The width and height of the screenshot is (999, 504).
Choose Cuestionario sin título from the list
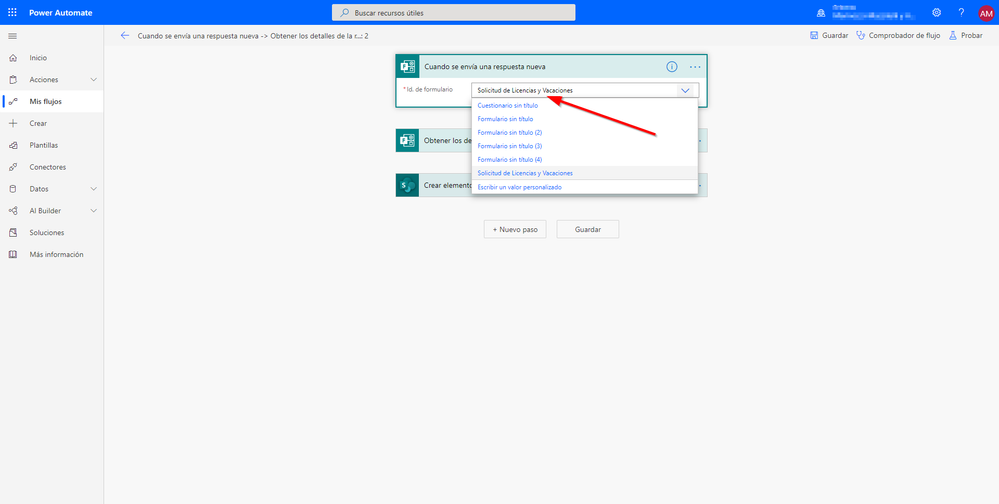point(584,106)
